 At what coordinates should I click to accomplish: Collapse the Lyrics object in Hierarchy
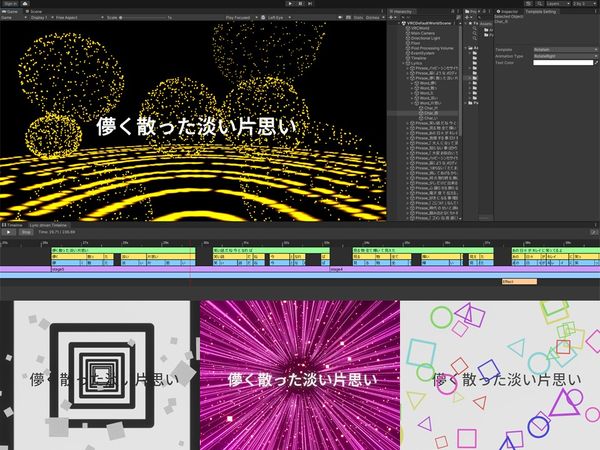coord(404,63)
